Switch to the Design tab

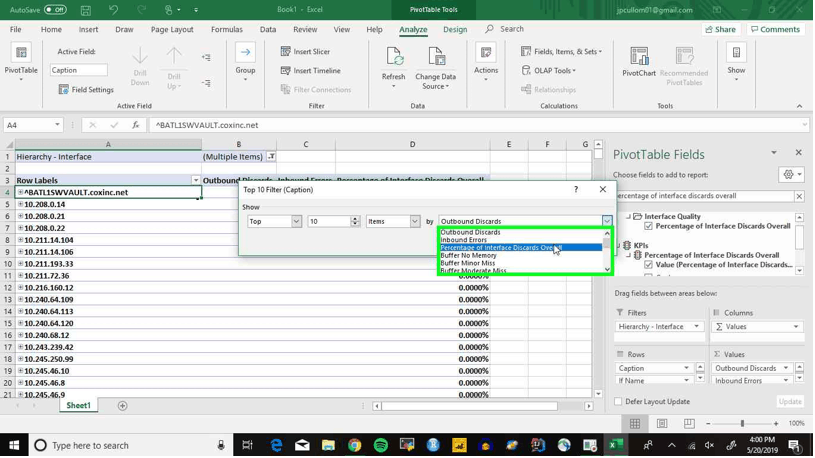pyautogui.click(x=455, y=30)
